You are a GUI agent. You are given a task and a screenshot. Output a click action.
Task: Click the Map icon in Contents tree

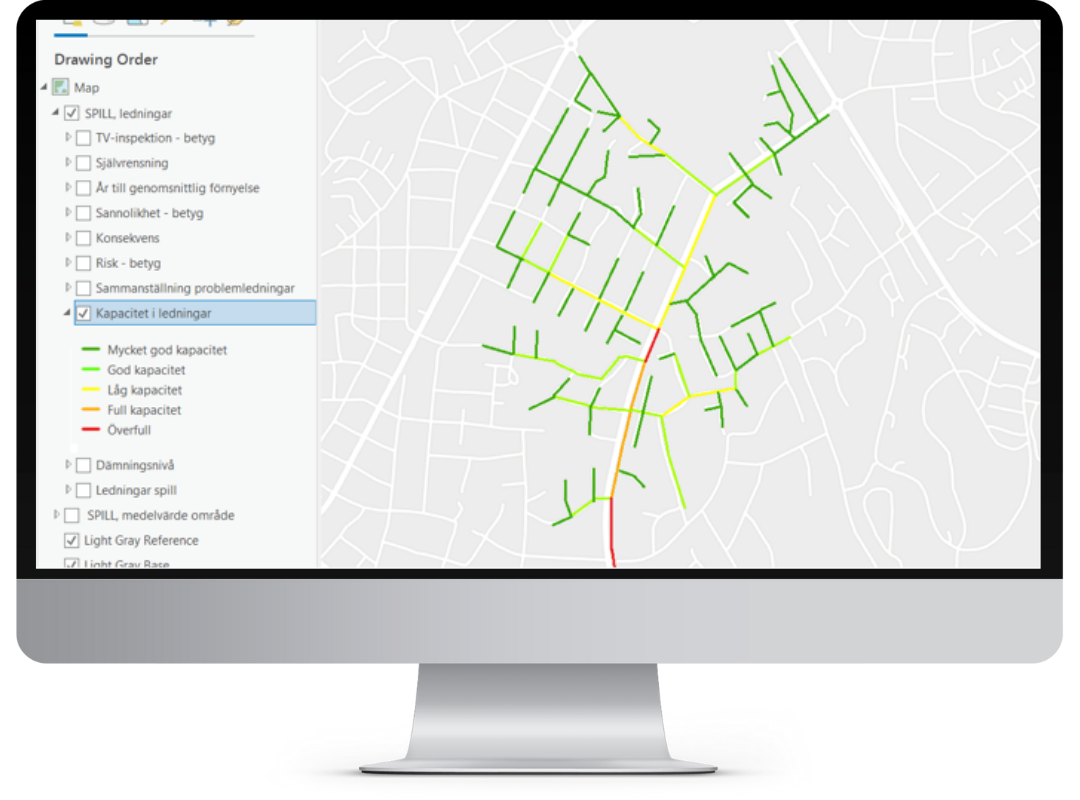pos(61,88)
